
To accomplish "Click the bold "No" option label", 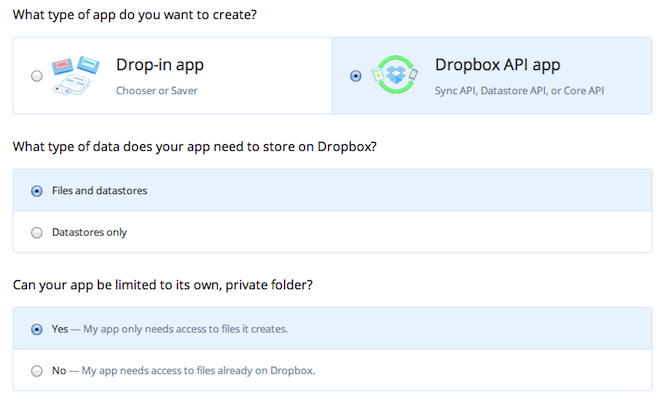I will (59, 370).
